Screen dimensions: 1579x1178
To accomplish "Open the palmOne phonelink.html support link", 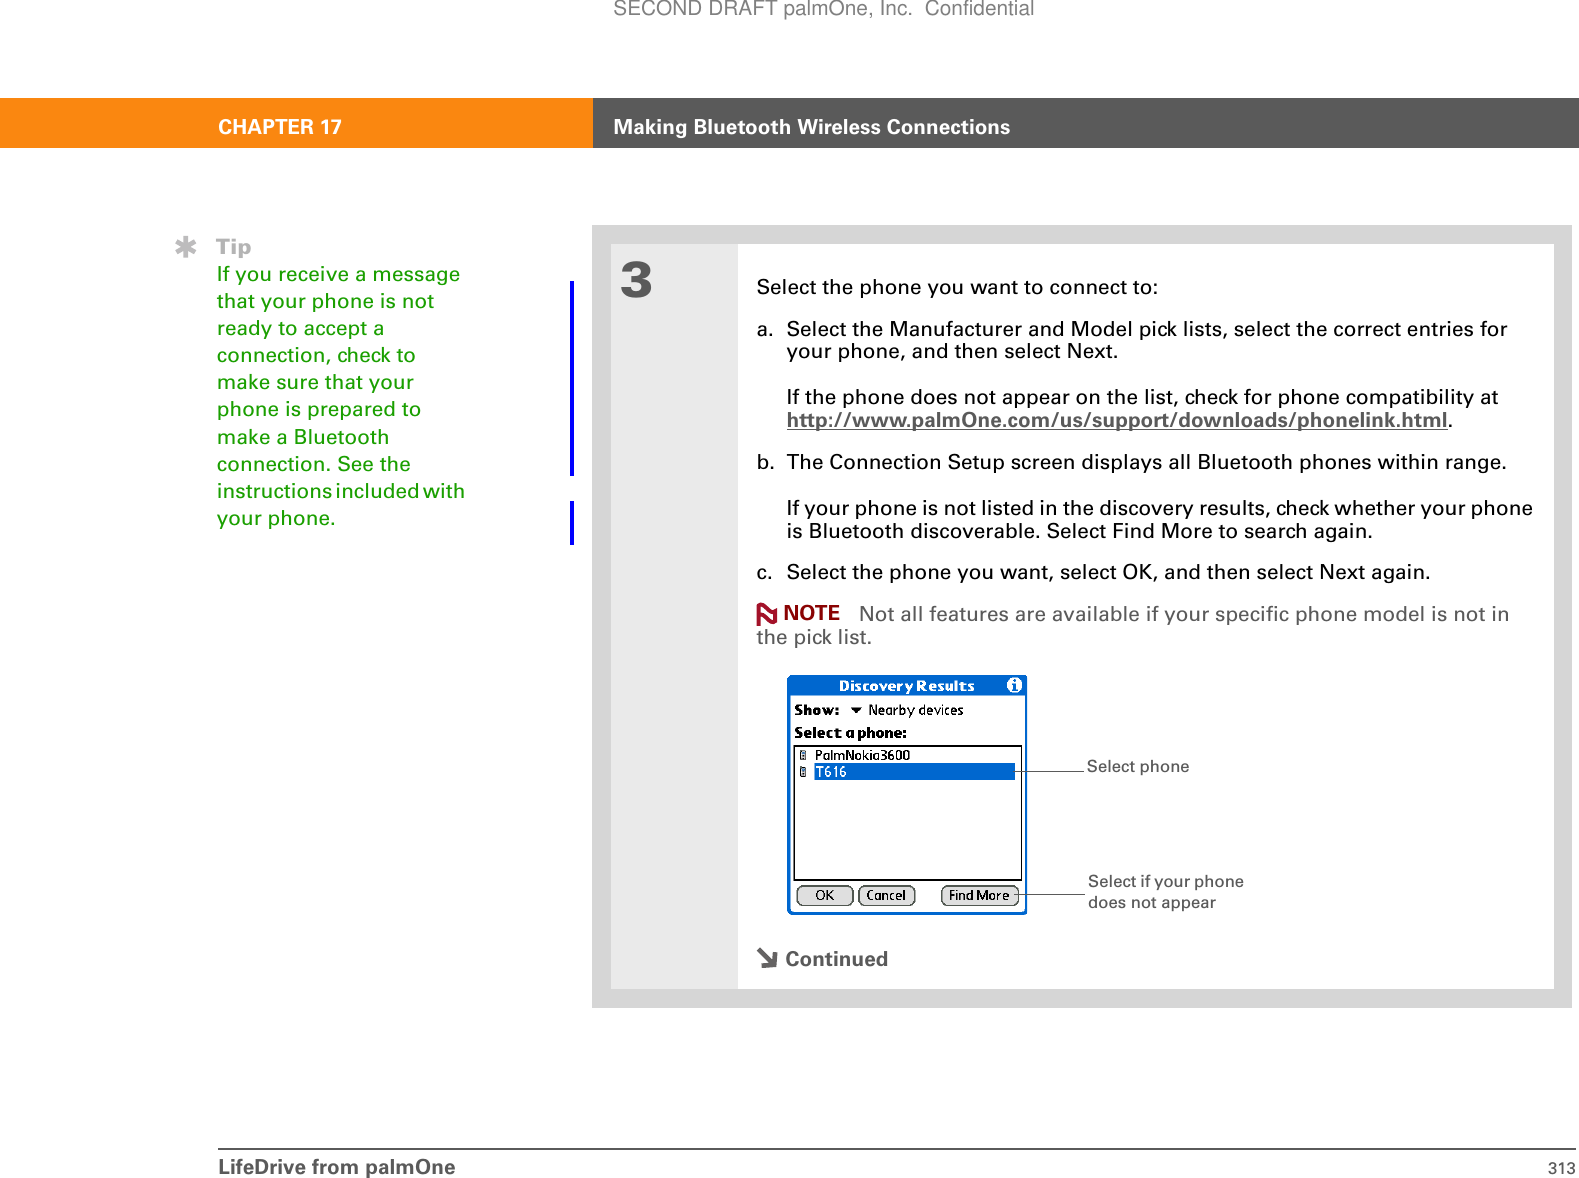I will point(1117,420).
